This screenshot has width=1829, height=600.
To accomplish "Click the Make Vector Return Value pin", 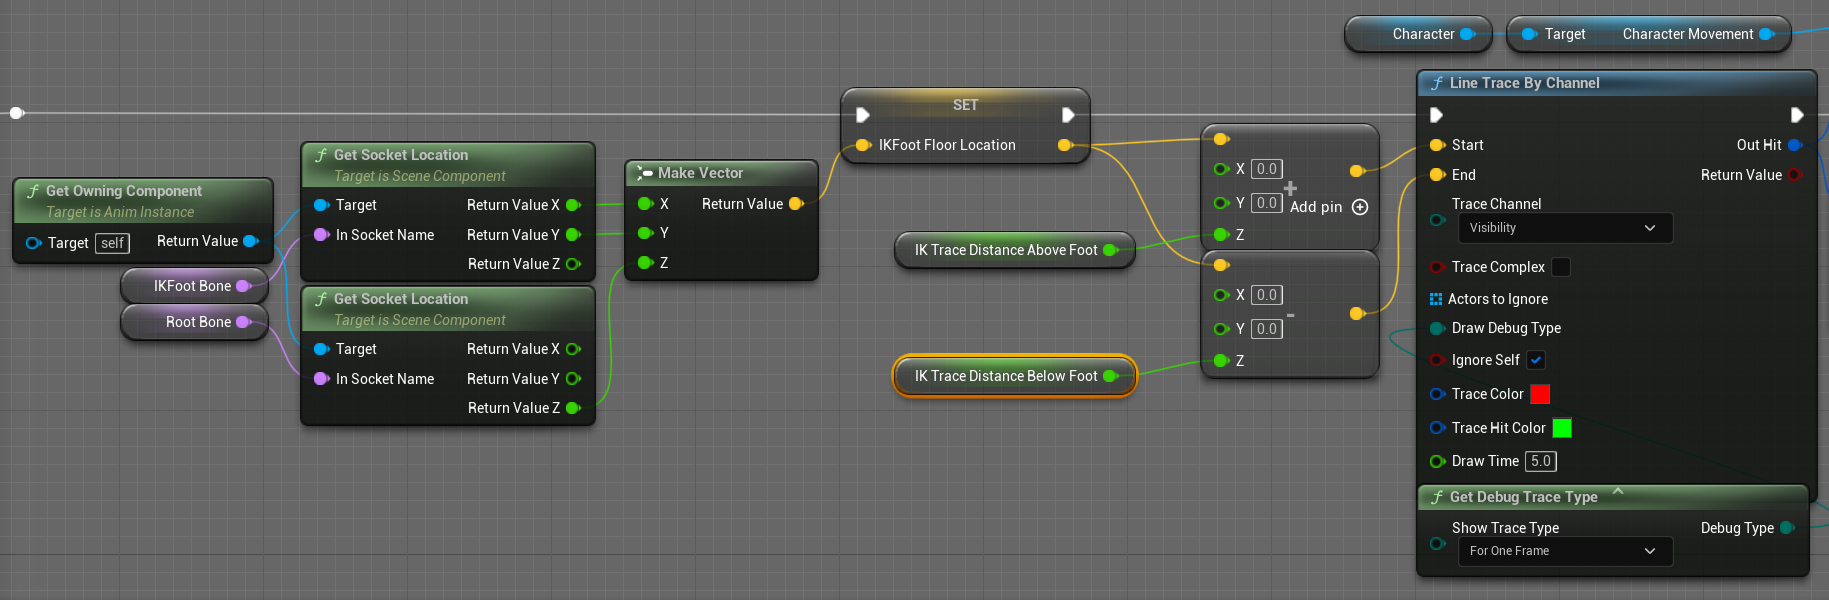I will pyautogui.click(x=796, y=204).
